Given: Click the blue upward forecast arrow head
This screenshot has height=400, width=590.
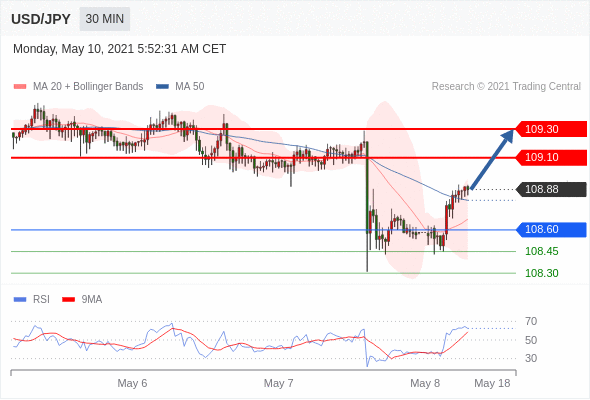Looking at the screenshot, I should [x=508, y=135].
